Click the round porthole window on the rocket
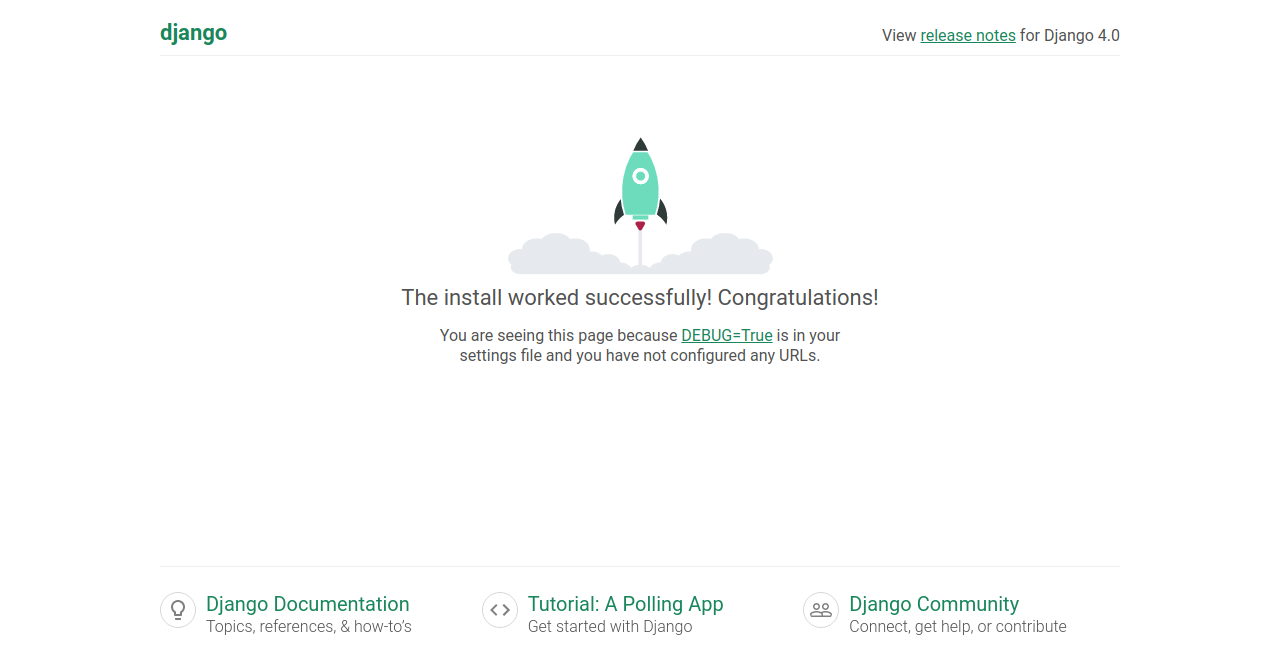 click(640, 177)
